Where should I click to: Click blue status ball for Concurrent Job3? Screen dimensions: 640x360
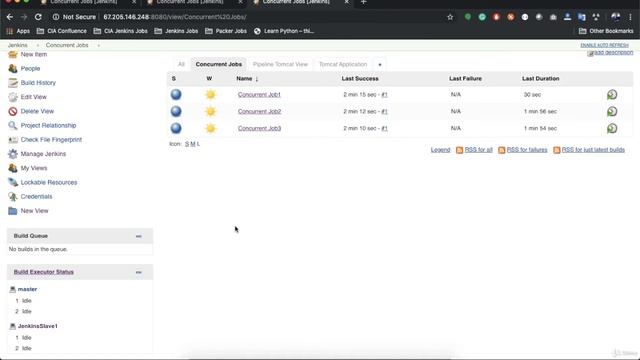pyautogui.click(x=176, y=128)
